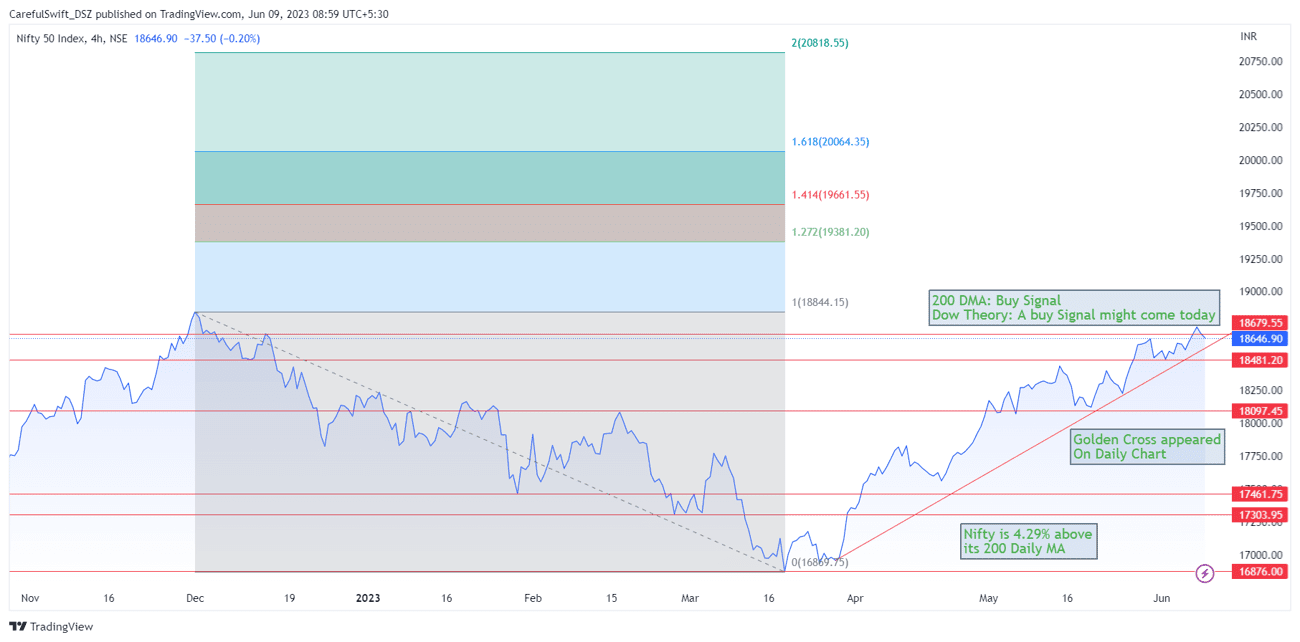The image size is (1300, 642).
Task: Select the brownish 1.272–1.414 Fibonacci zone
Action: pyautogui.click(x=490, y=223)
